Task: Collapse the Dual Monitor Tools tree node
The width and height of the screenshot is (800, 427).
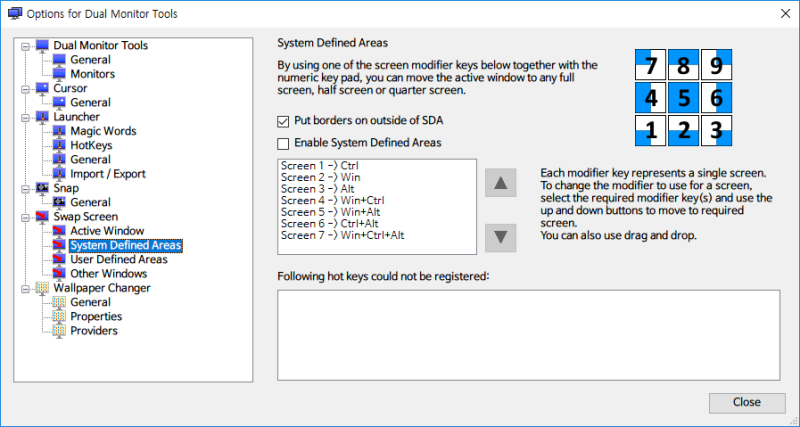Action: point(25,46)
